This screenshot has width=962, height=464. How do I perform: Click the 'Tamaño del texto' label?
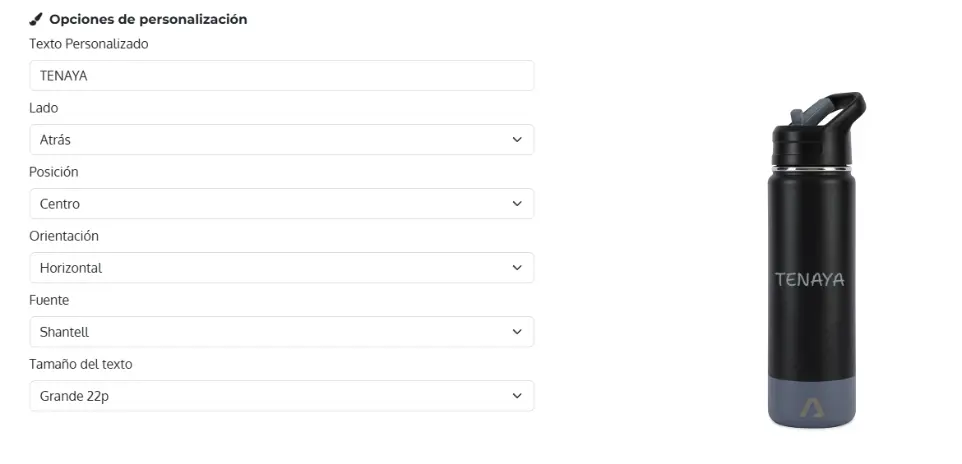[x=81, y=364]
